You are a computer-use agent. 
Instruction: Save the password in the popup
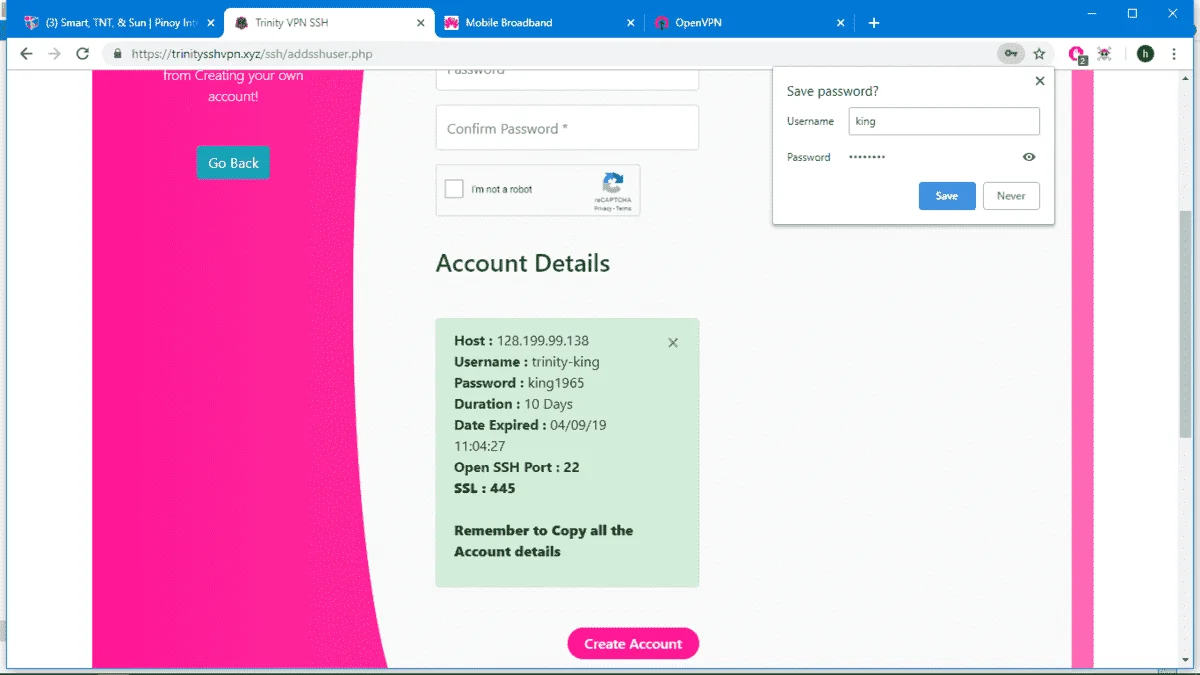click(947, 196)
